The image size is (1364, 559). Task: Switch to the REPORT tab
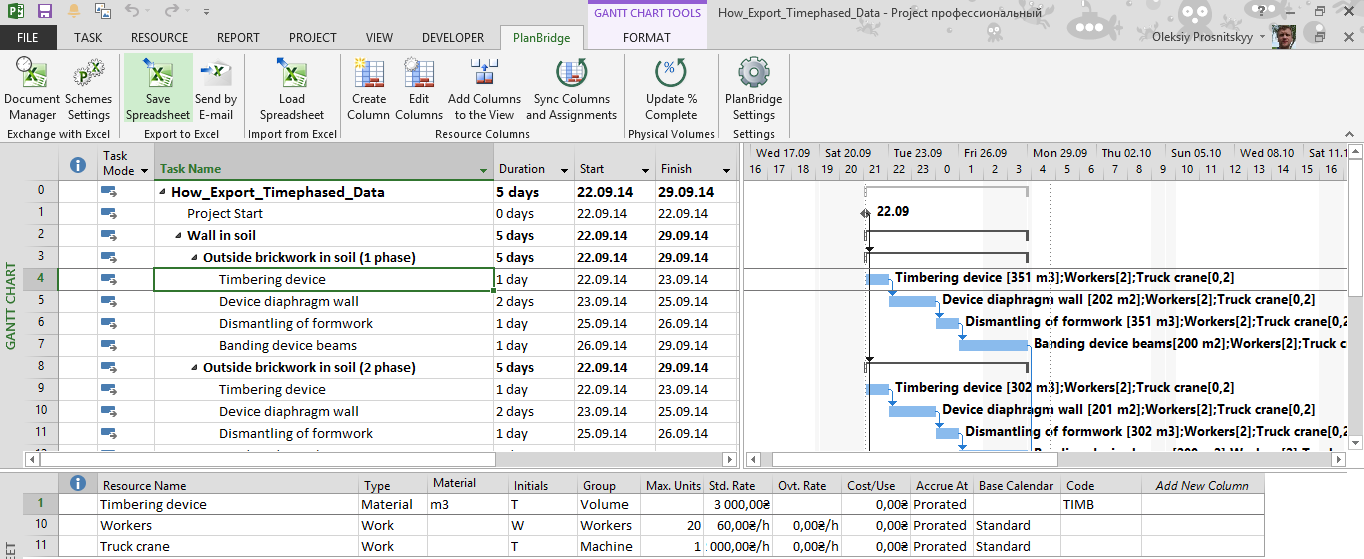coord(238,38)
